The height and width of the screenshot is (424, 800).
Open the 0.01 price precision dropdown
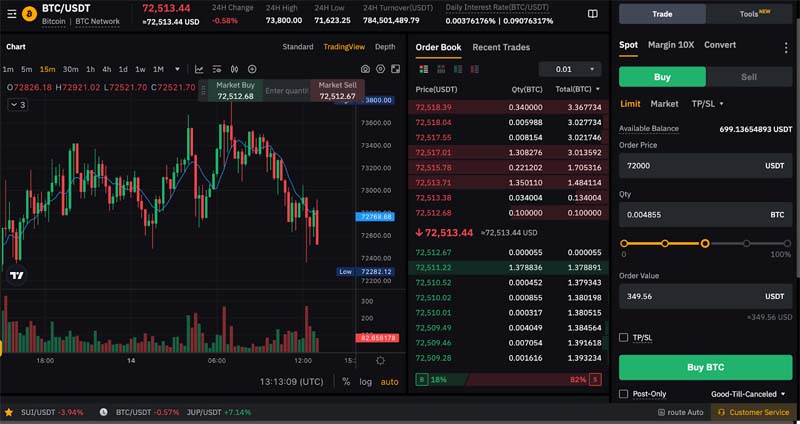570,69
